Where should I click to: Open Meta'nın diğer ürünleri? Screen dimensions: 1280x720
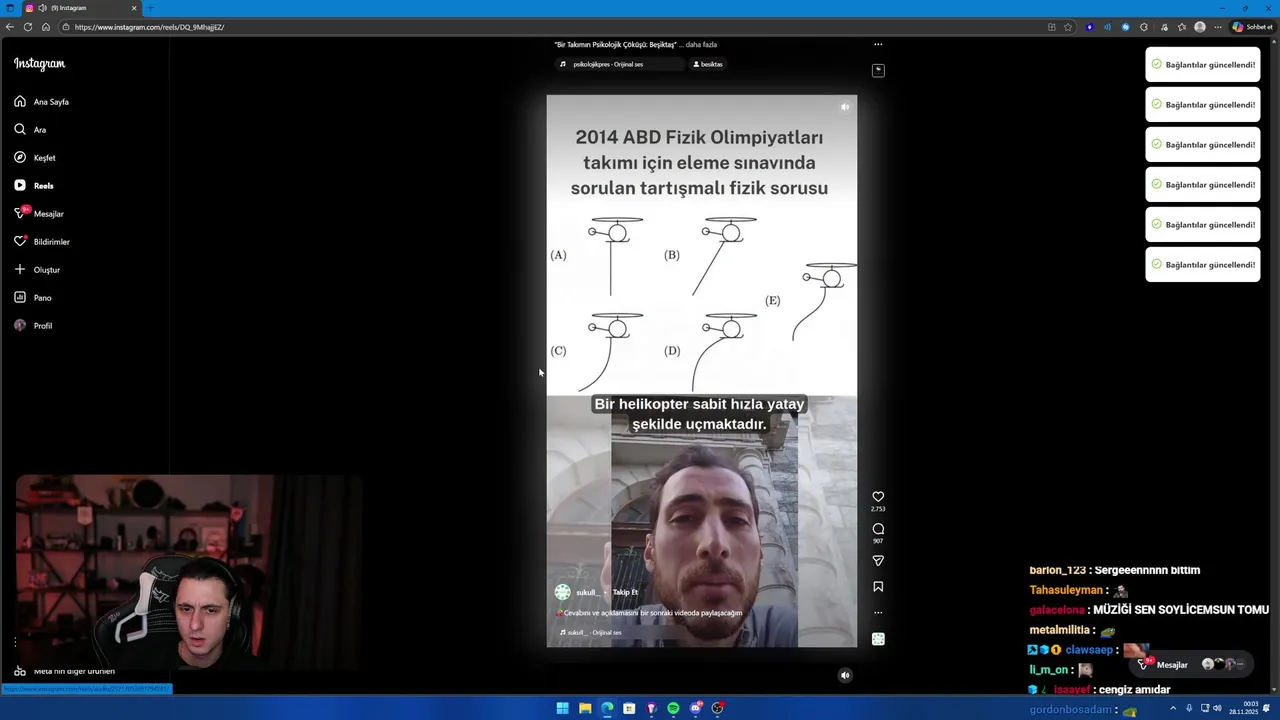64,671
